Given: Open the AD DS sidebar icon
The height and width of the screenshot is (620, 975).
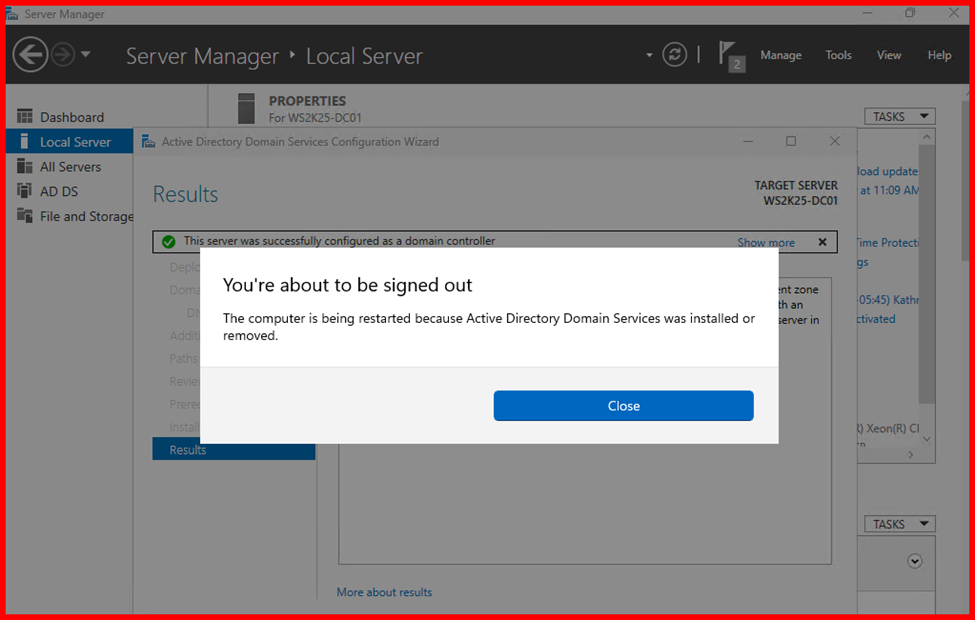Looking at the screenshot, I should (x=25, y=191).
